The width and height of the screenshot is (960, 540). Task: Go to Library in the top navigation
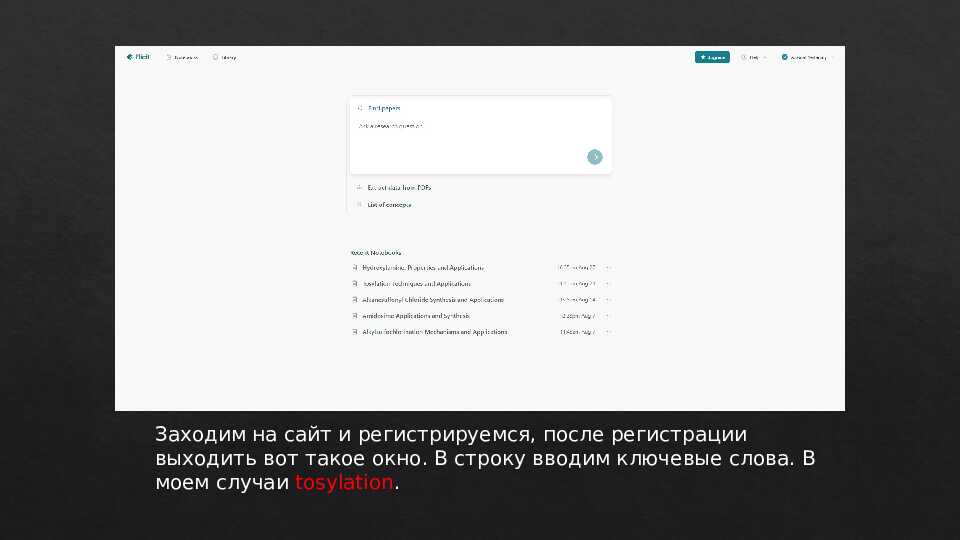[x=224, y=57]
